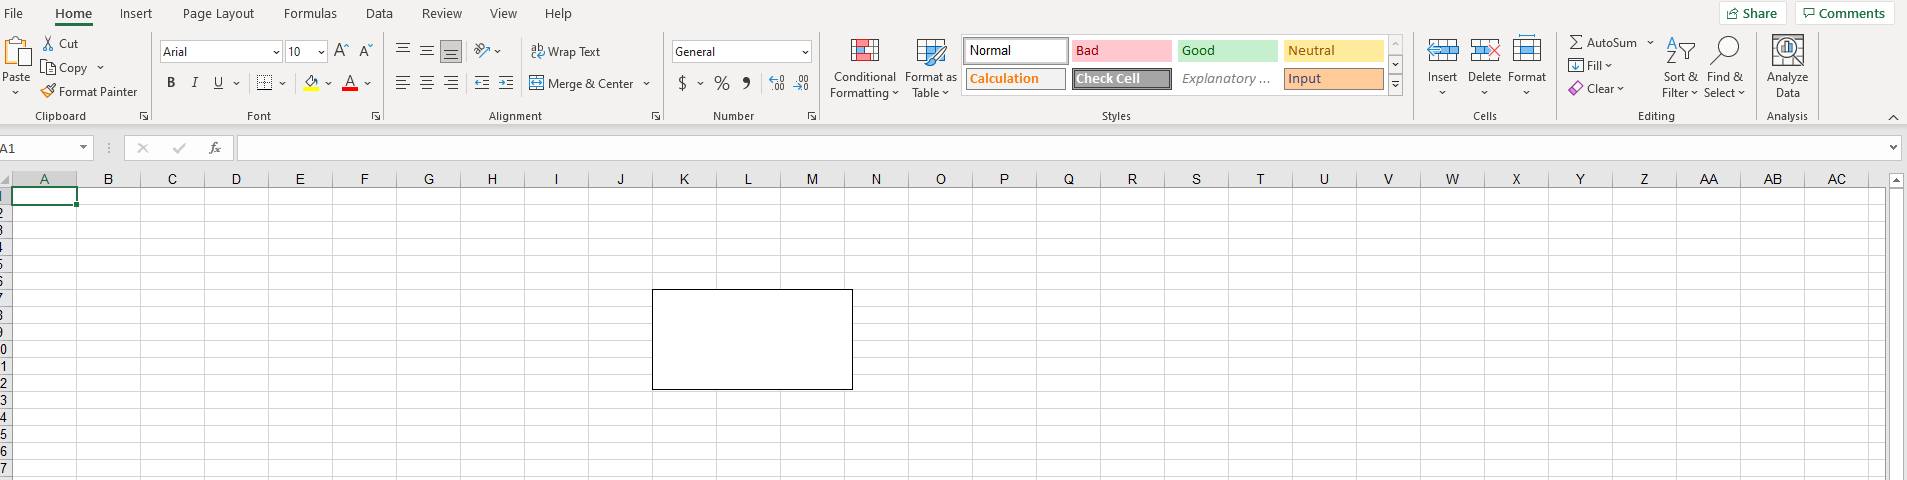
Task: Click the Increase Font Size icon
Action: coord(341,51)
